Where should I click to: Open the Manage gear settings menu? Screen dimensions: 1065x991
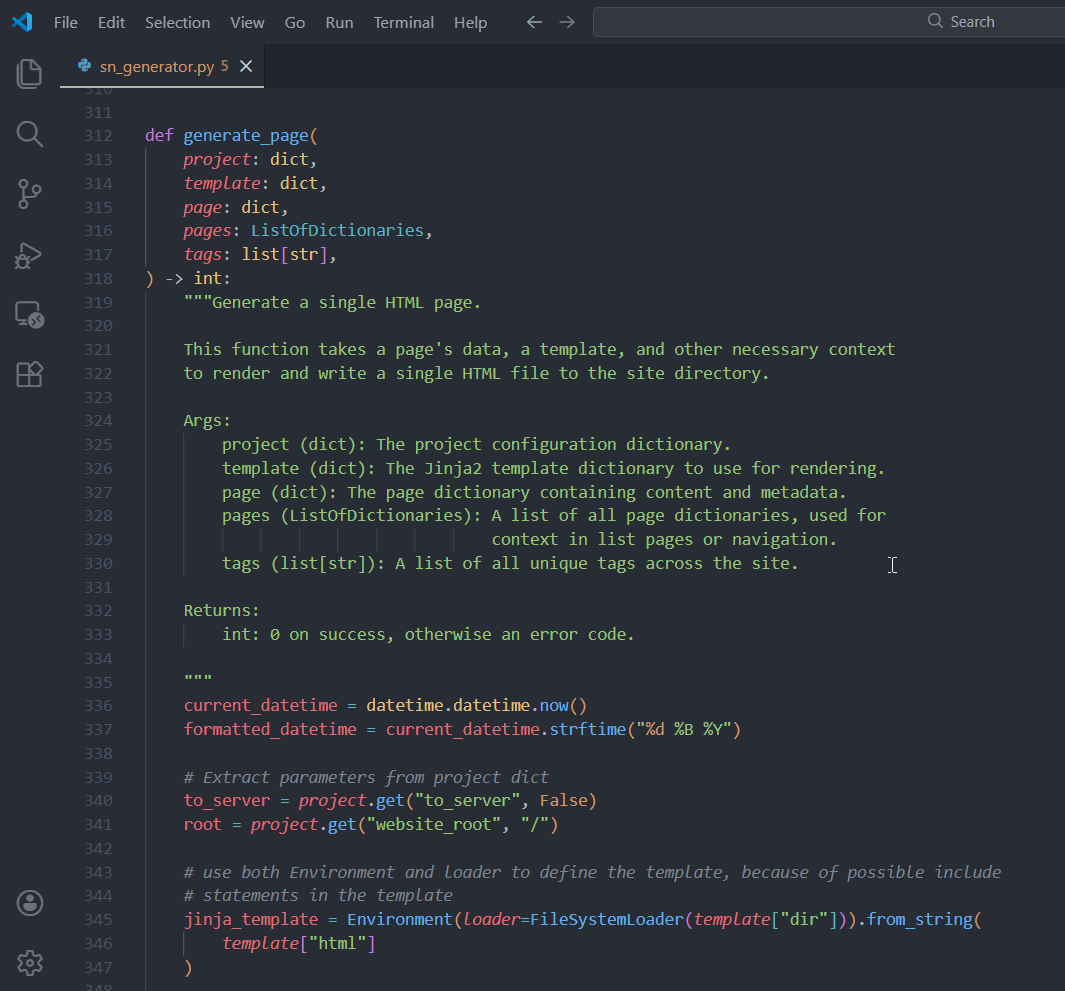coord(30,963)
